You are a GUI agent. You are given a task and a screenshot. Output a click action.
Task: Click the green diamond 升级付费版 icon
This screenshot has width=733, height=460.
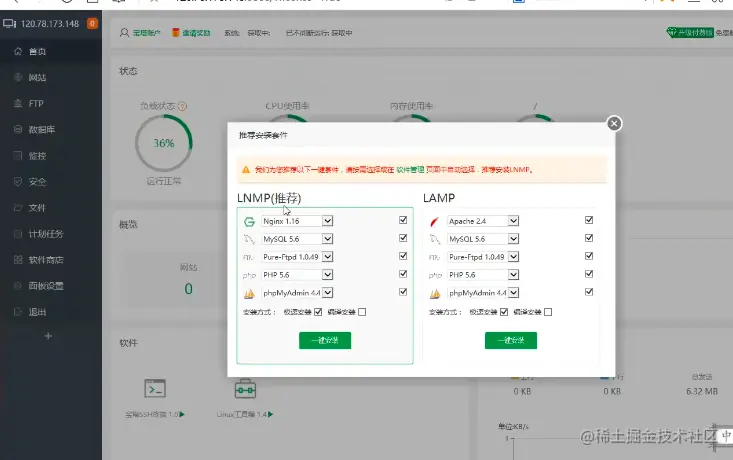coord(672,32)
